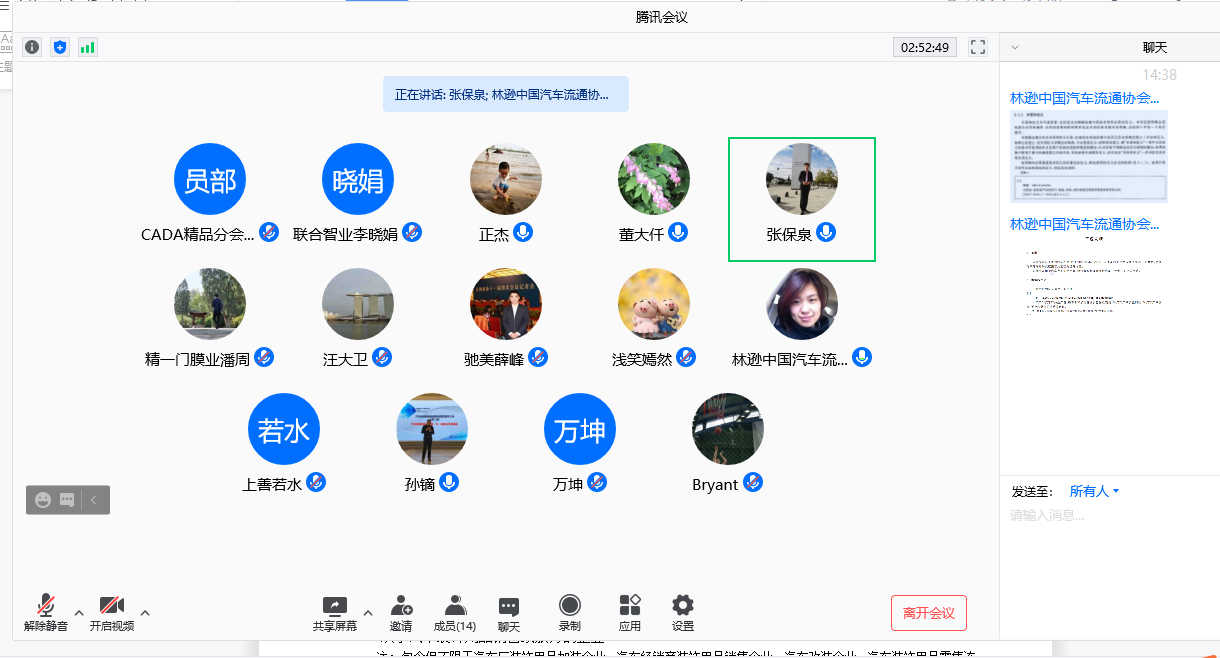The image size is (1220, 658).
Task: Toggle the 聊天 chat panel
Action: coord(509,612)
